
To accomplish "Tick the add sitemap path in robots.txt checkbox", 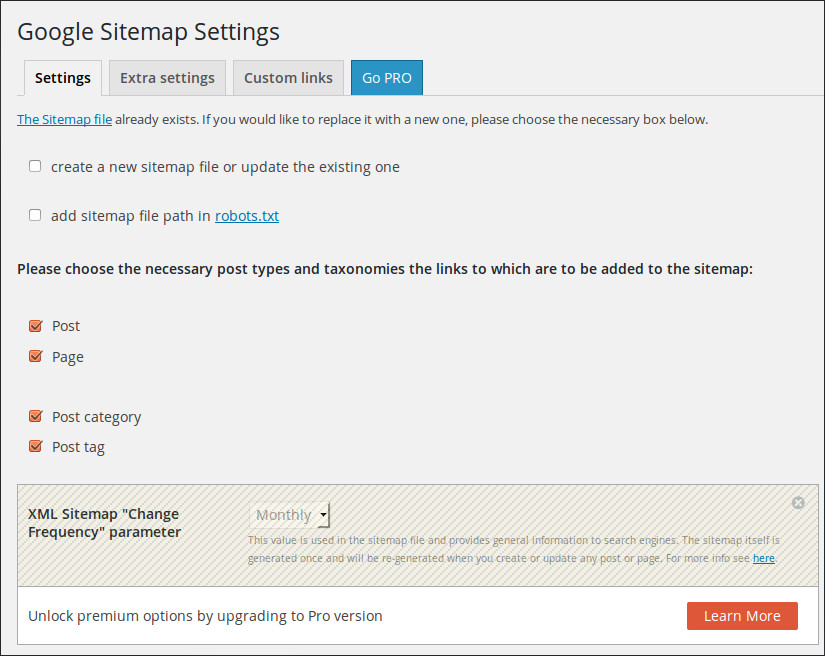I will click(x=36, y=215).
